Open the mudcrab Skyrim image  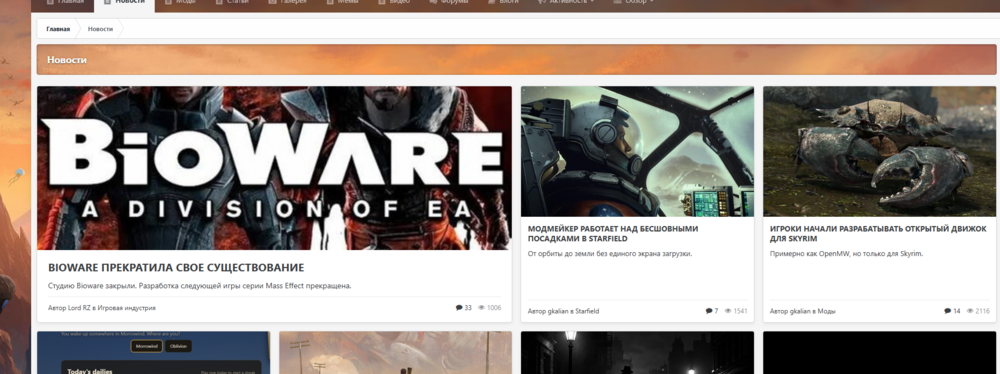pos(879,152)
